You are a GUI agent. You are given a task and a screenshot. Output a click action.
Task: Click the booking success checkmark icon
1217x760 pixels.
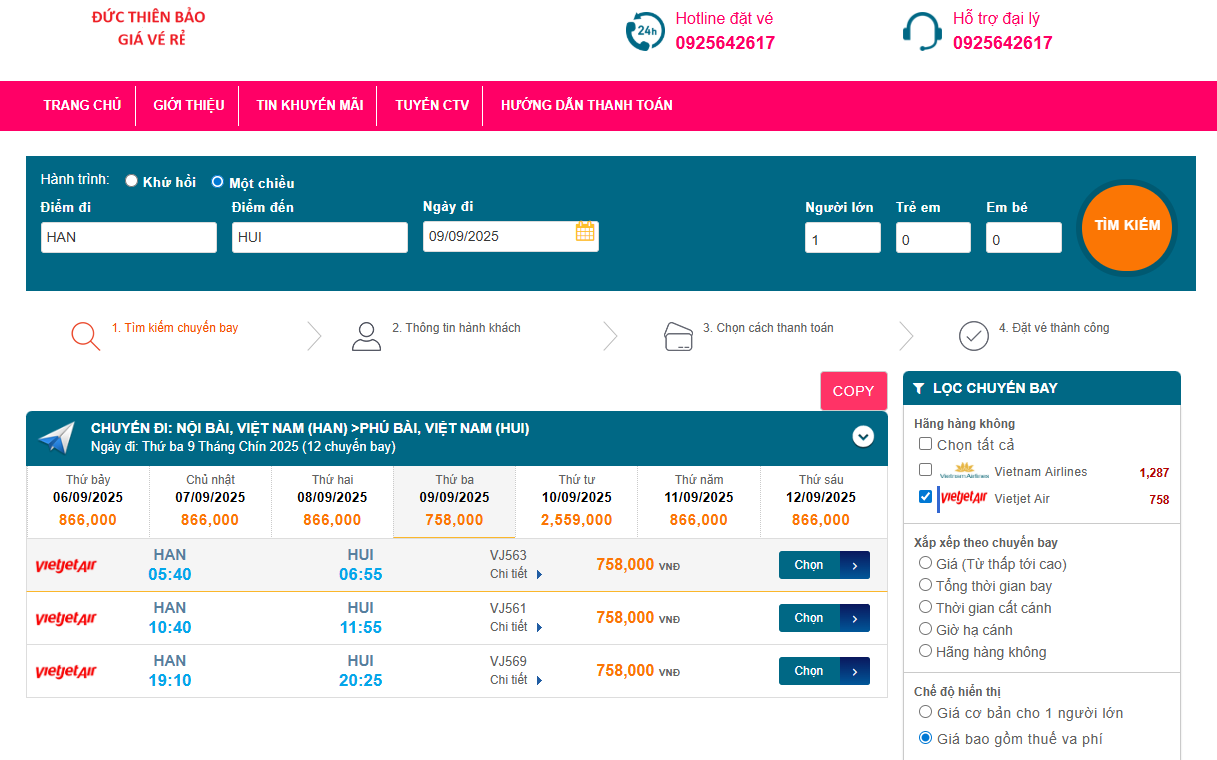pos(973,336)
